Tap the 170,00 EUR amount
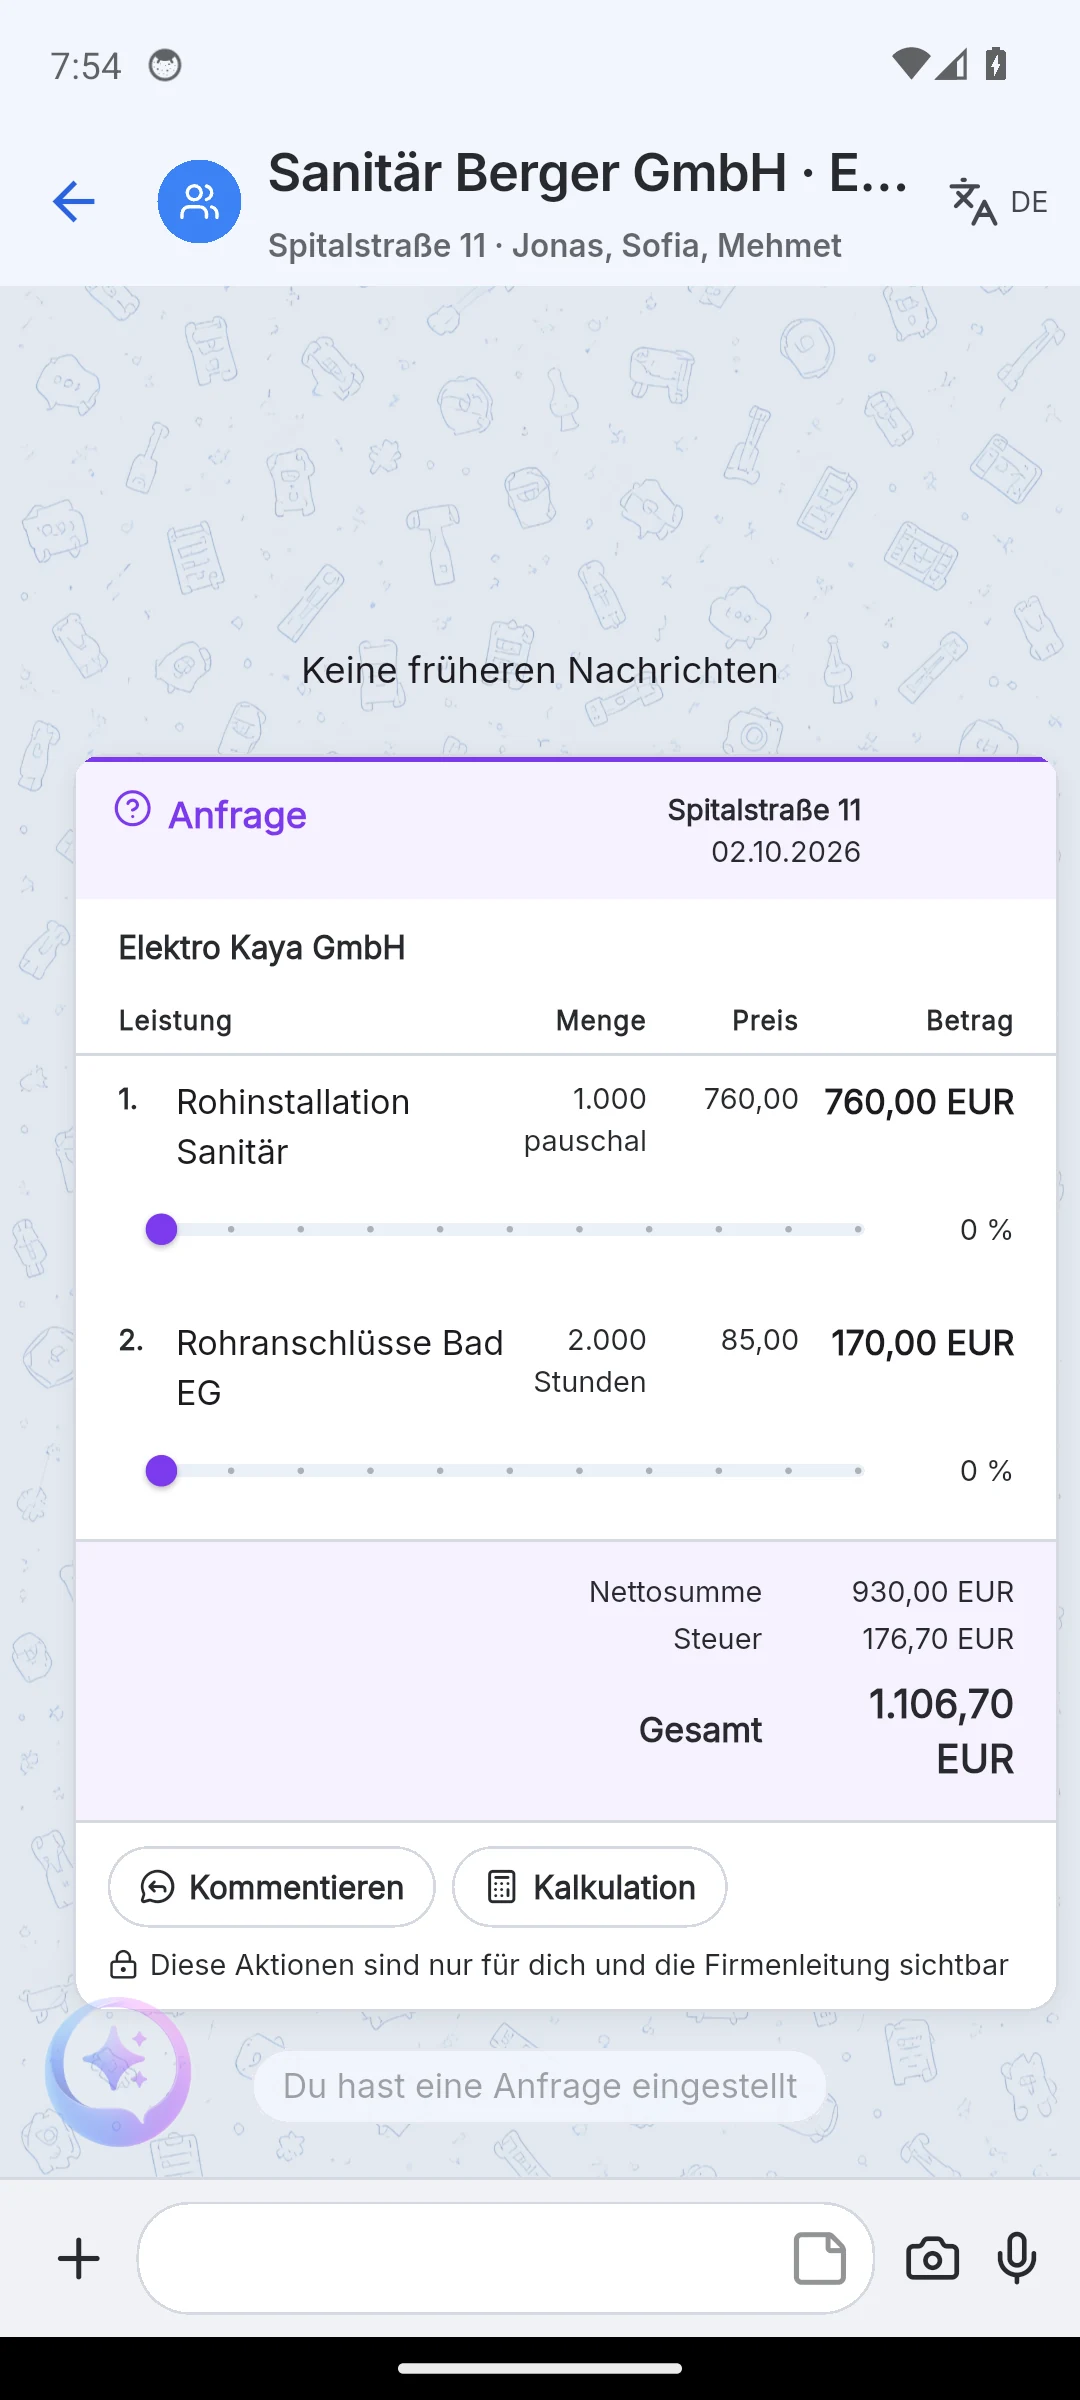 pyautogui.click(x=922, y=1343)
